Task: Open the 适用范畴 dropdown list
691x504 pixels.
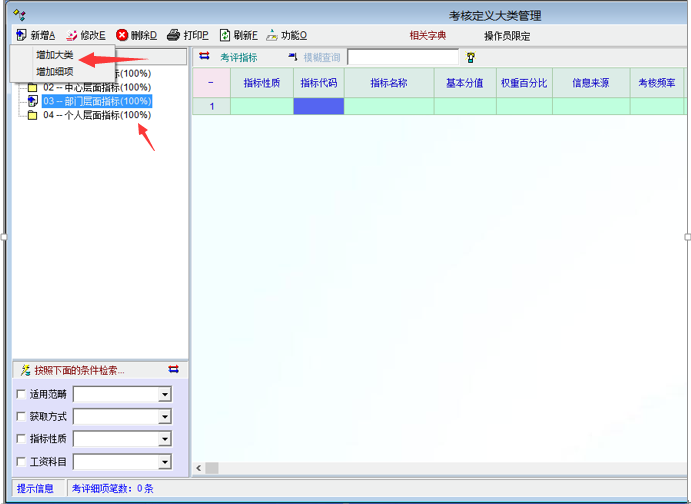Action: point(165,395)
